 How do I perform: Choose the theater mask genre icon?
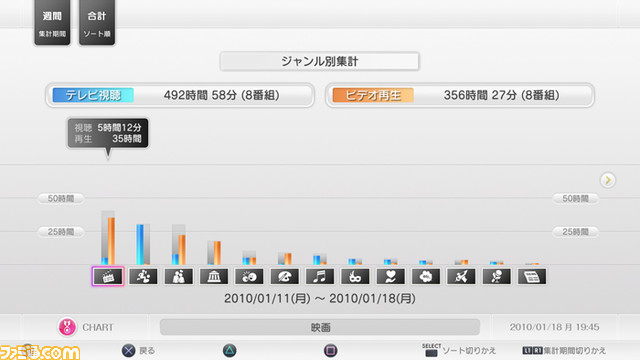355,276
